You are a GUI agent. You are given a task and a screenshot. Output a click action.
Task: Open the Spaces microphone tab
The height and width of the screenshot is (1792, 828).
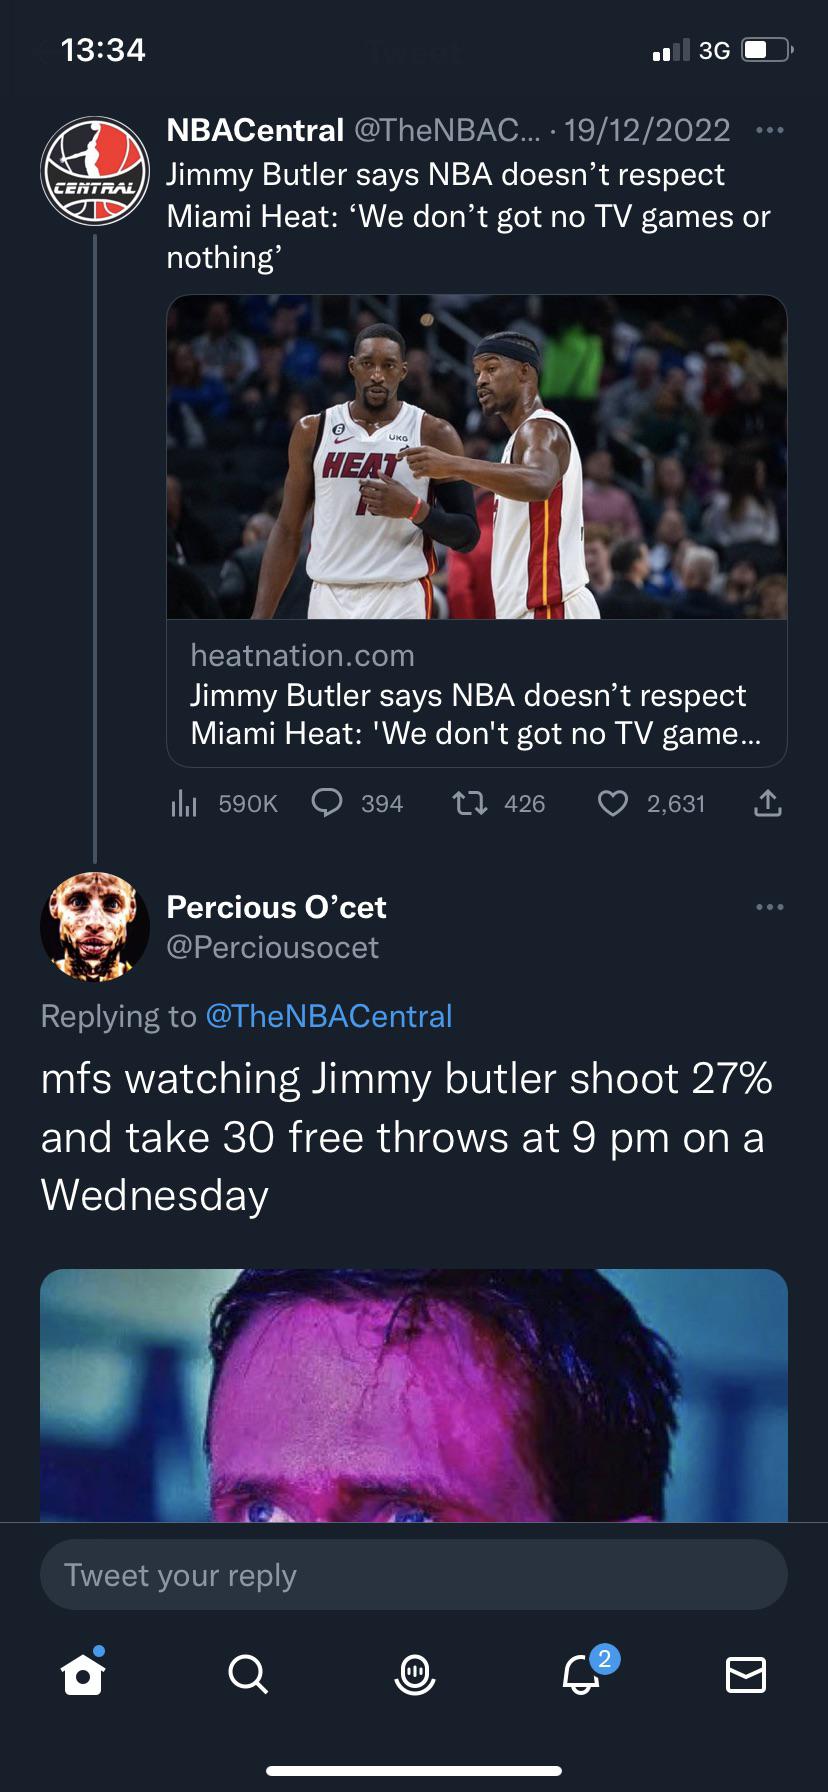(414, 1673)
